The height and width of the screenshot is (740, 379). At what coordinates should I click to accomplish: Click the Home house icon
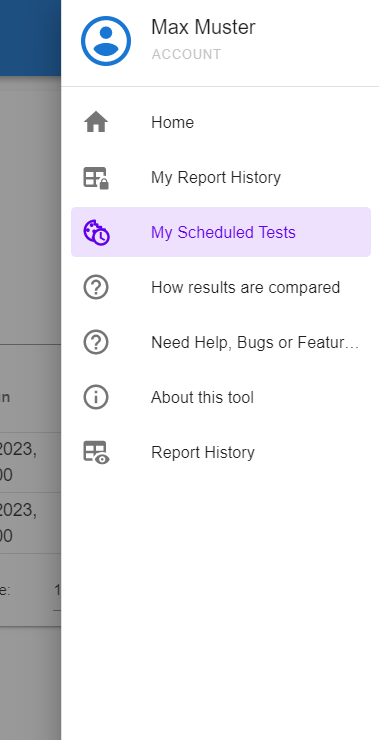click(x=96, y=122)
